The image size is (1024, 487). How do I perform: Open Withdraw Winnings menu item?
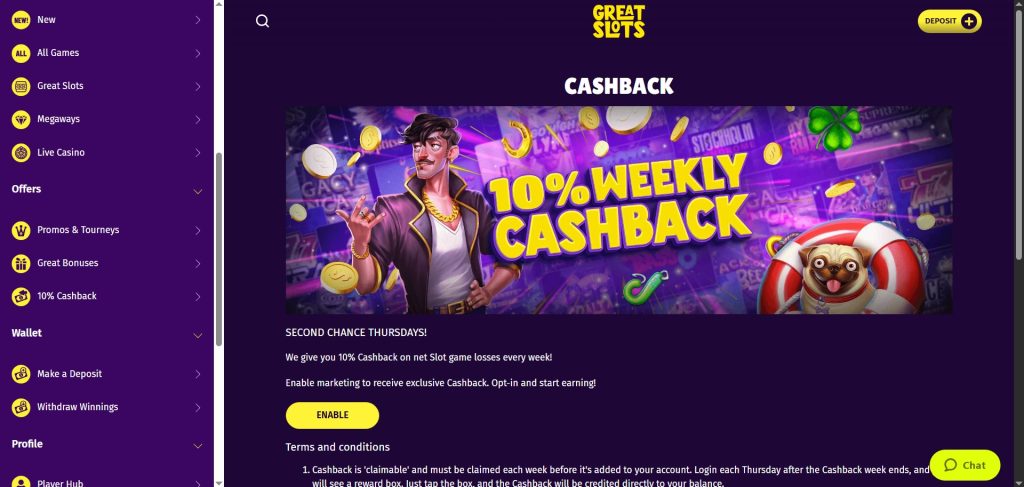pyautogui.click(x=106, y=407)
